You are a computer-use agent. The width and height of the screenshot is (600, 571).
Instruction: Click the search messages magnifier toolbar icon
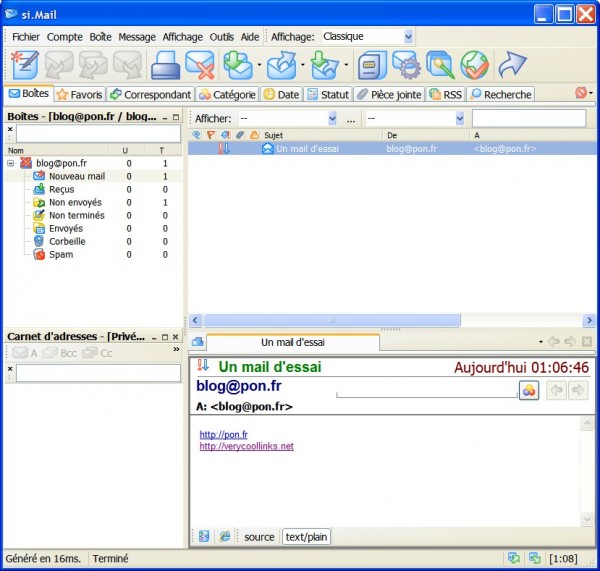pyautogui.click(x=441, y=65)
